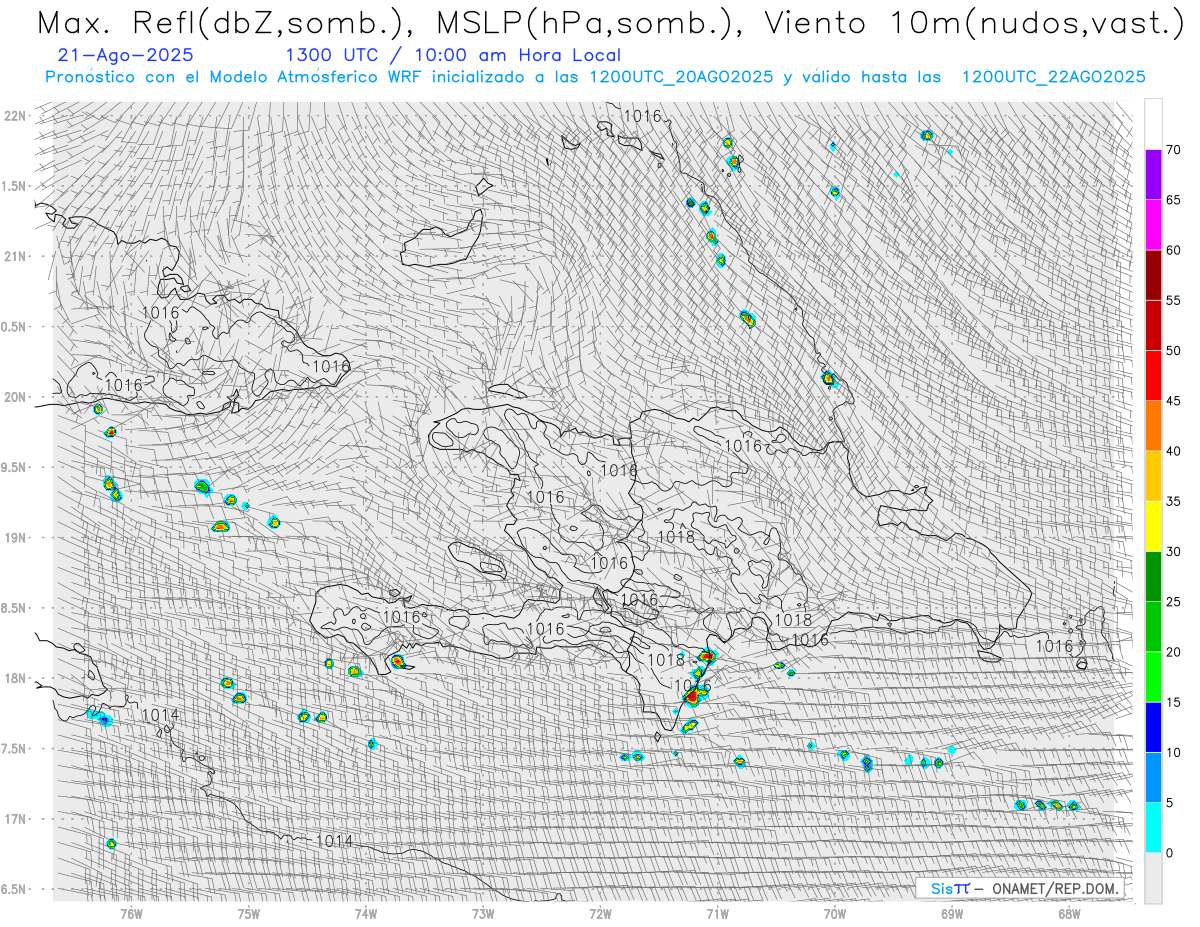The width and height of the screenshot is (1200, 927).
Task: Click the '76W' longitude axis label
Action: click(131, 912)
